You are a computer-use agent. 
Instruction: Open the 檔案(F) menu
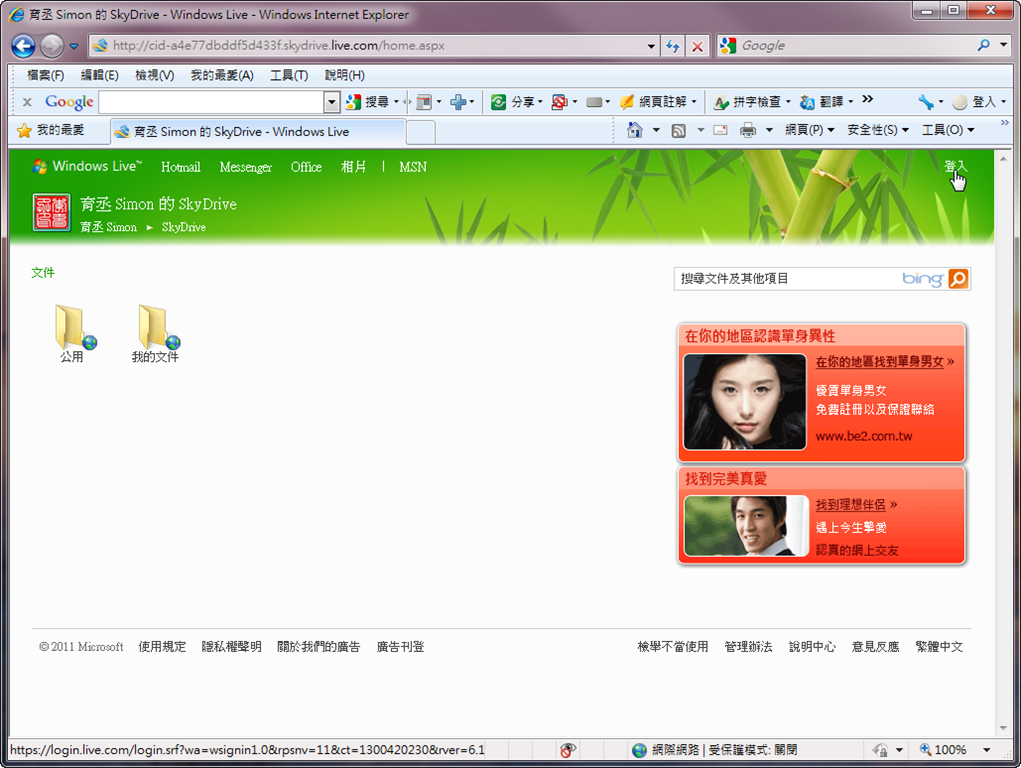pos(46,75)
